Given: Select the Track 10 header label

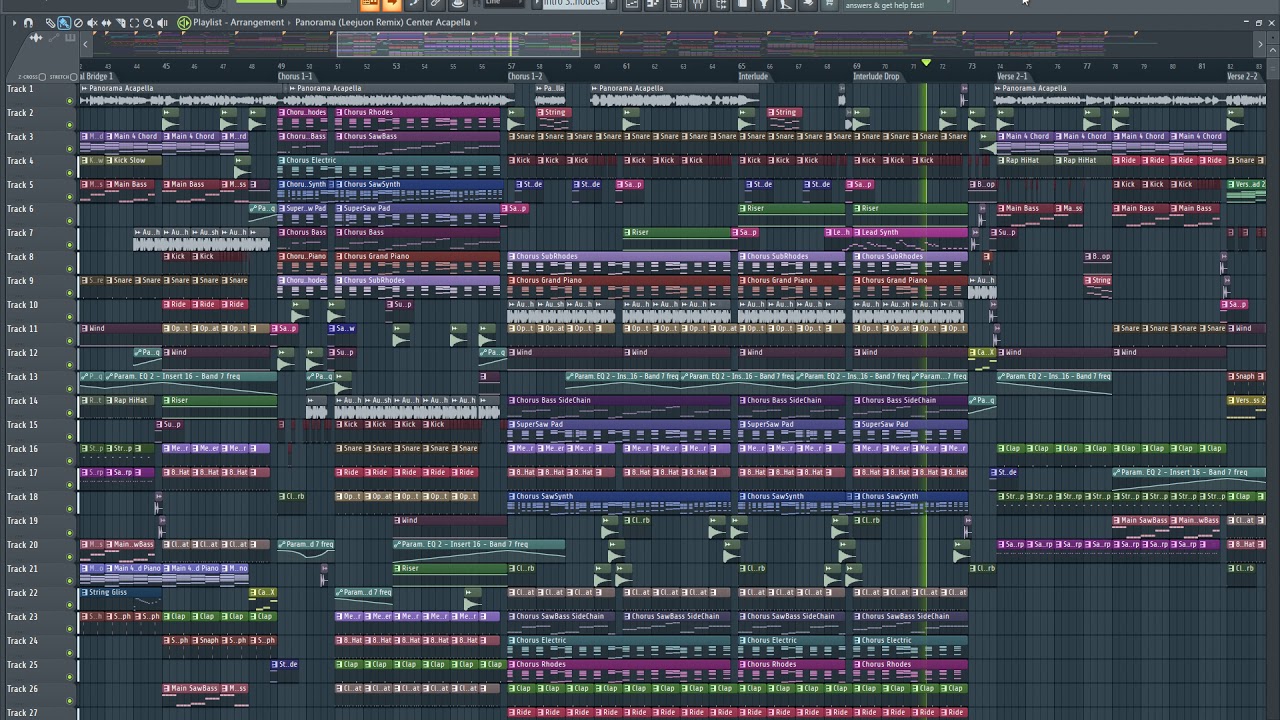Looking at the screenshot, I should pyautogui.click(x=22, y=305).
